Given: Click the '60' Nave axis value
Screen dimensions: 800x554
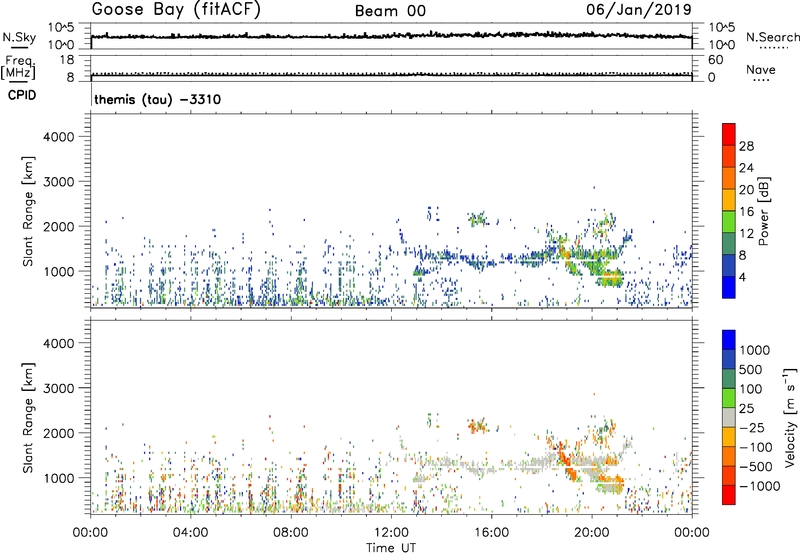Looking at the screenshot, I should coord(715,60).
